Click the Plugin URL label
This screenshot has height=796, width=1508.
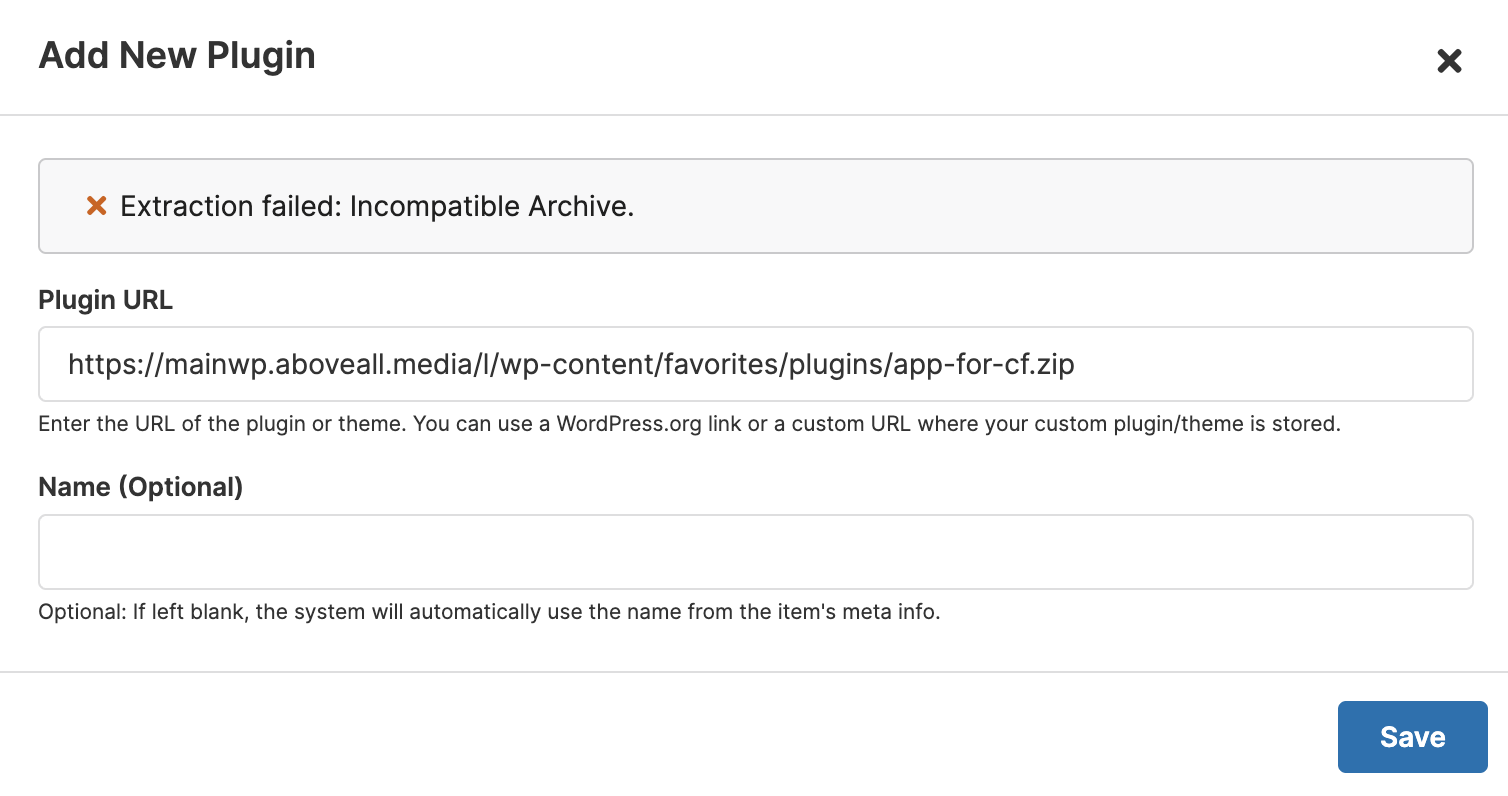[x=105, y=300]
